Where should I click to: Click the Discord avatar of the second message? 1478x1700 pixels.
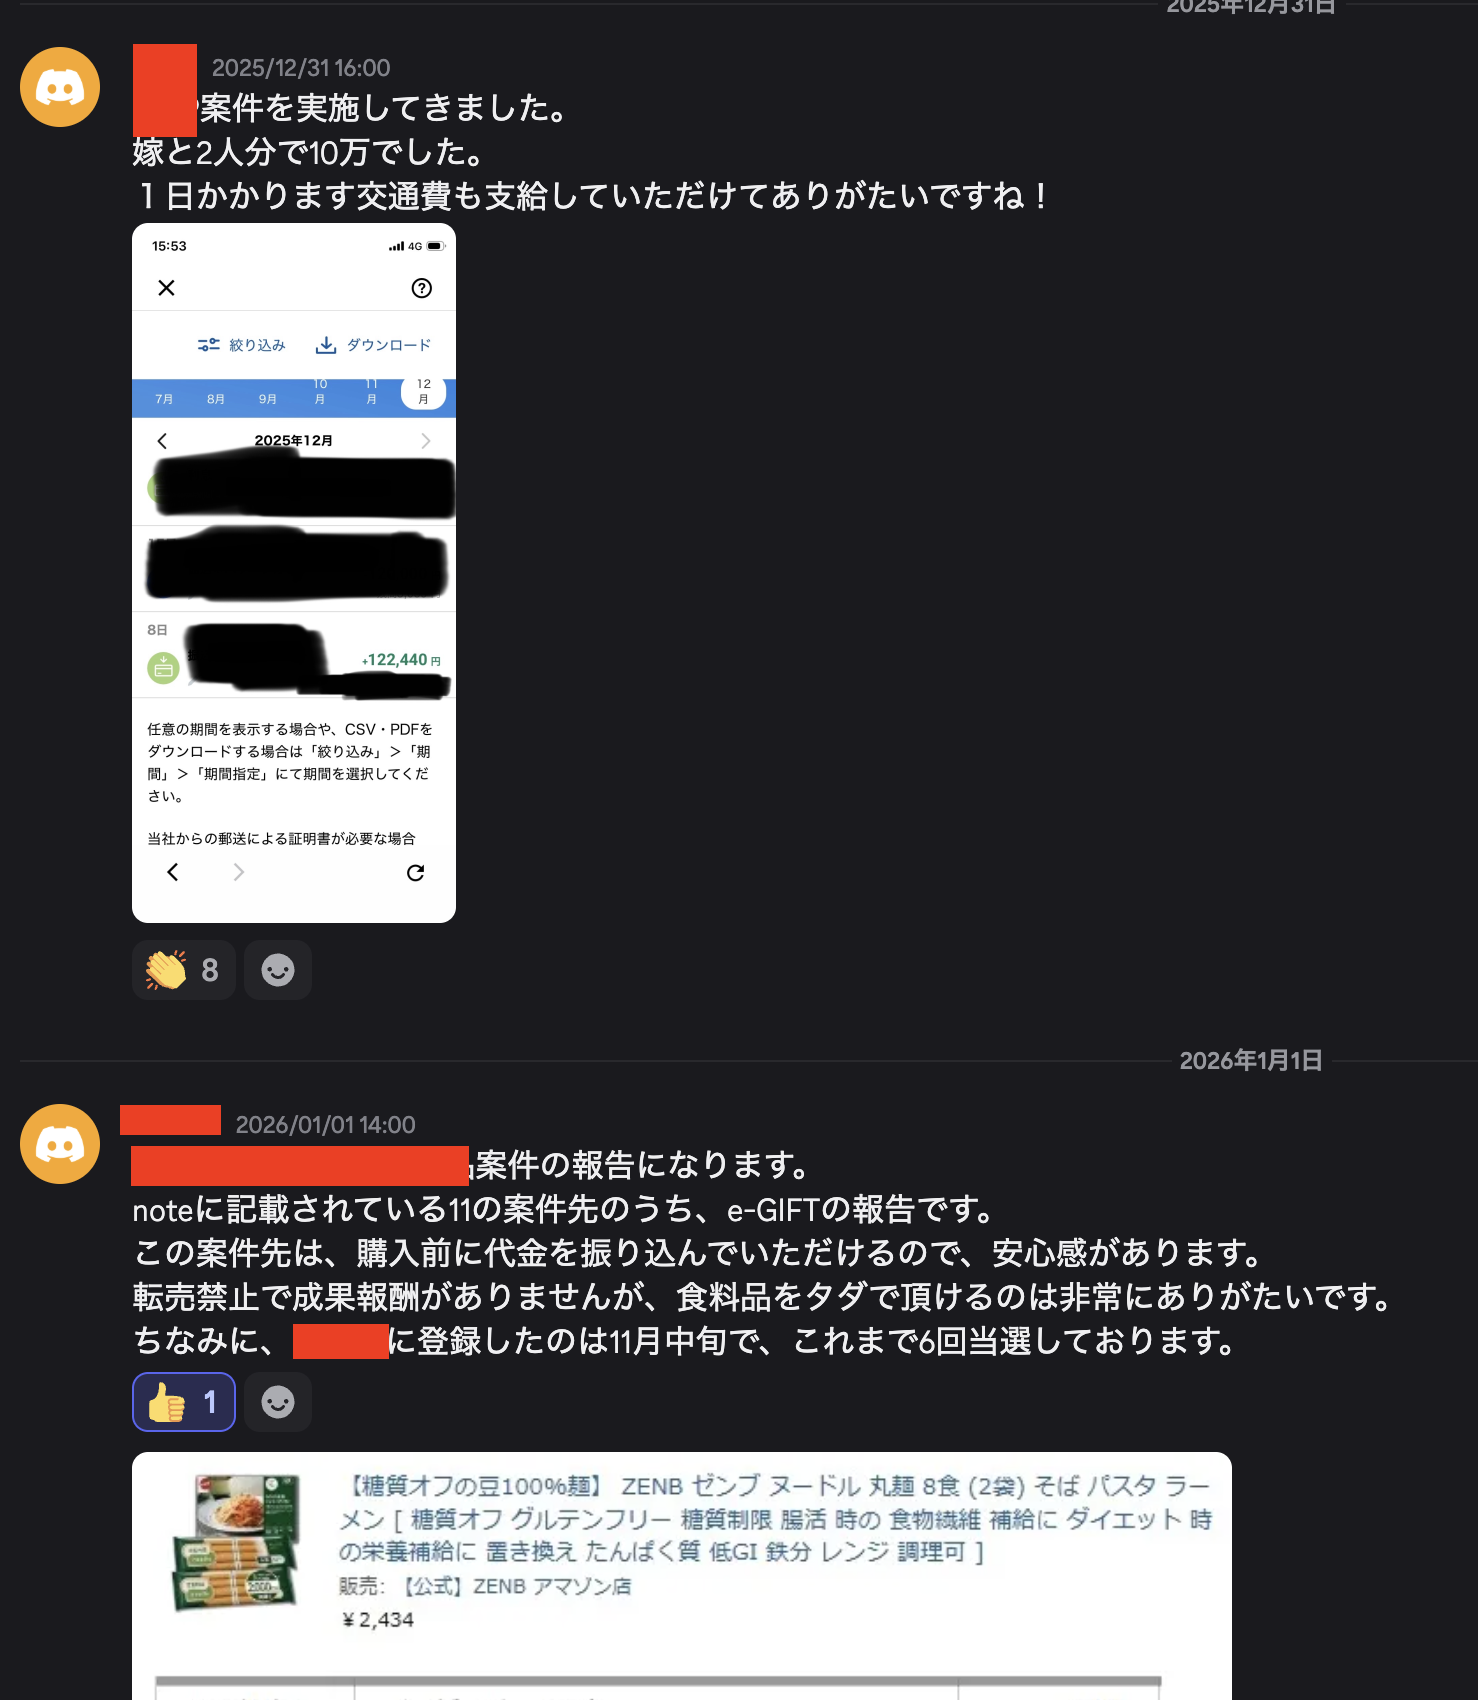click(x=60, y=1144)
